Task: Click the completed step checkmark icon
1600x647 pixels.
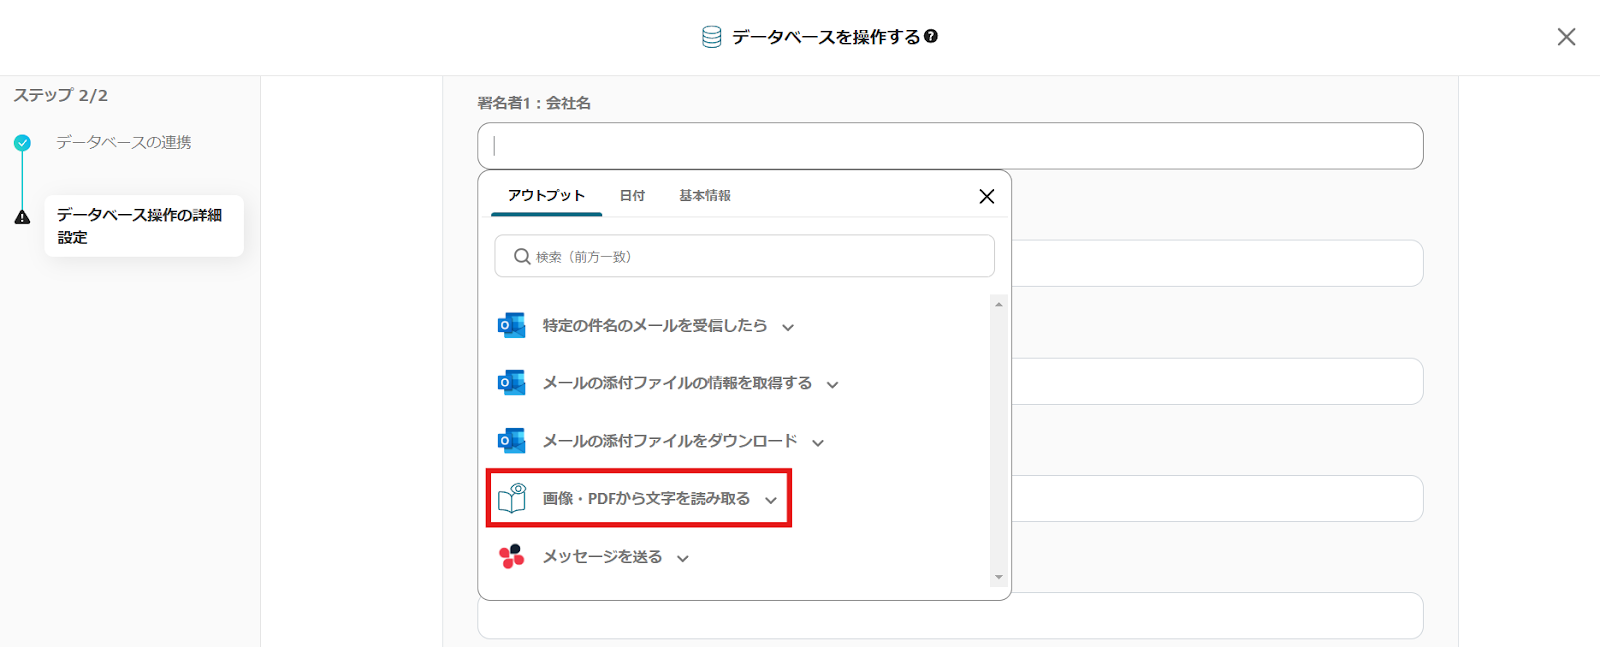Action: pos(22,143)
